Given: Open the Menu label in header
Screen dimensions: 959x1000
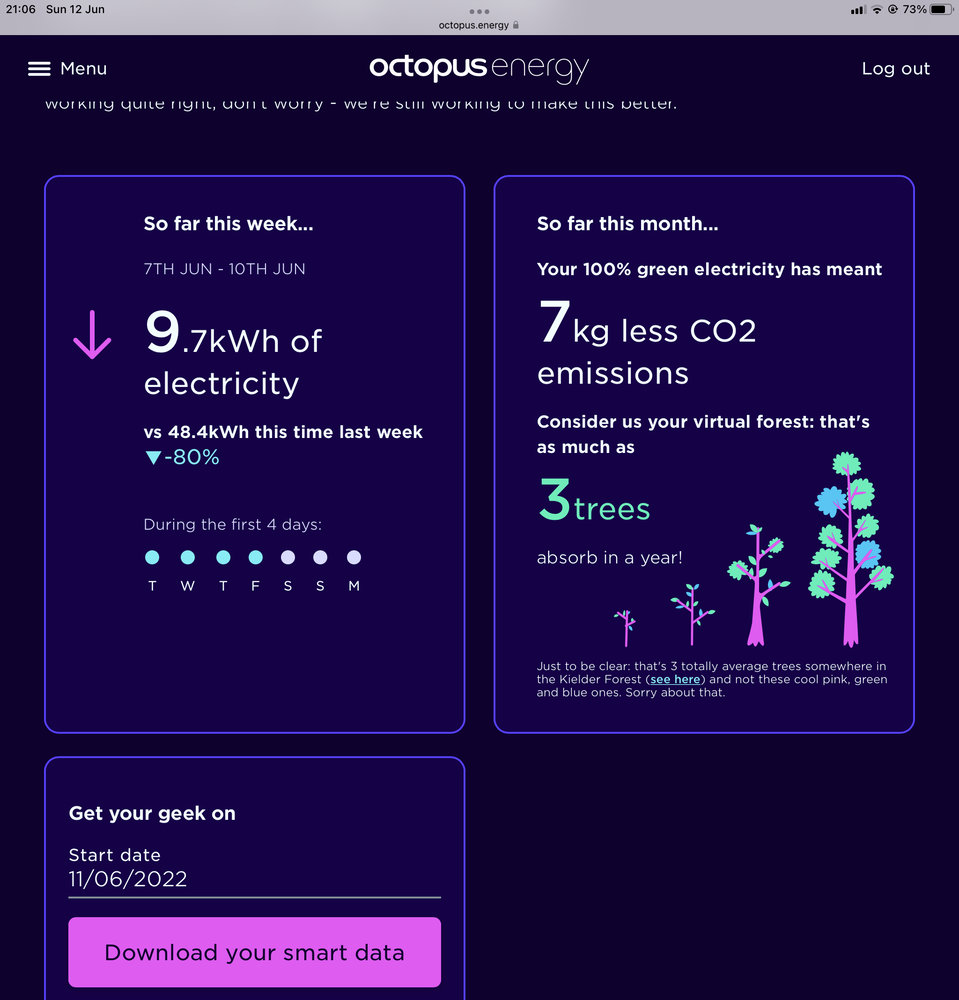Looking at the screenshot, I should (84, 69).
